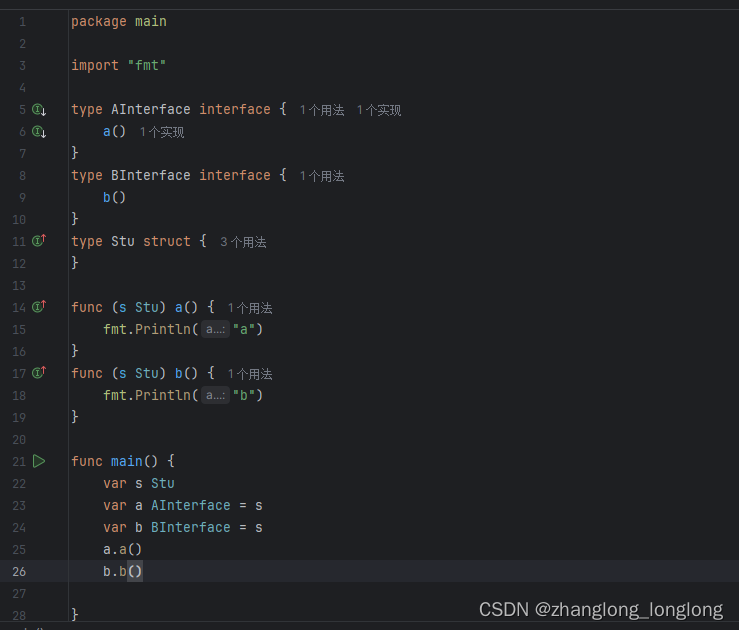Click the BInterface name in its type declaration
Screen dimensions: 739x630
click(x=151, y=175)
